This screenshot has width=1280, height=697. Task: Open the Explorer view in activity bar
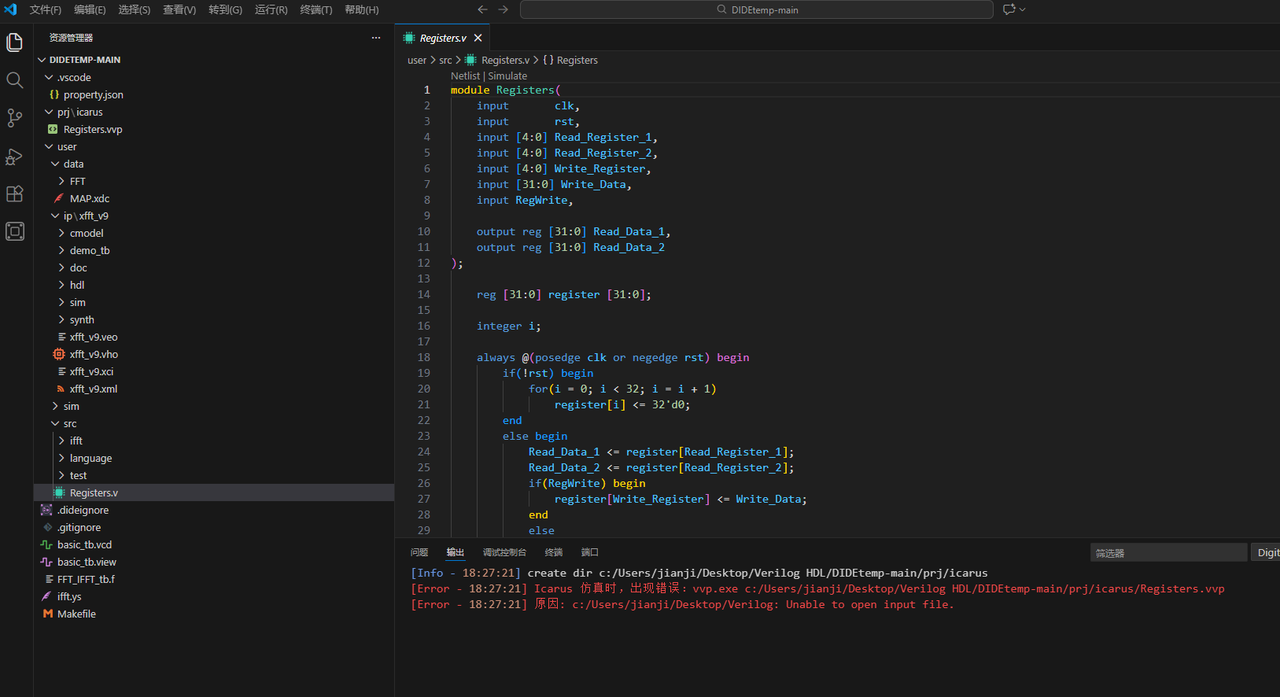[15, 42]
